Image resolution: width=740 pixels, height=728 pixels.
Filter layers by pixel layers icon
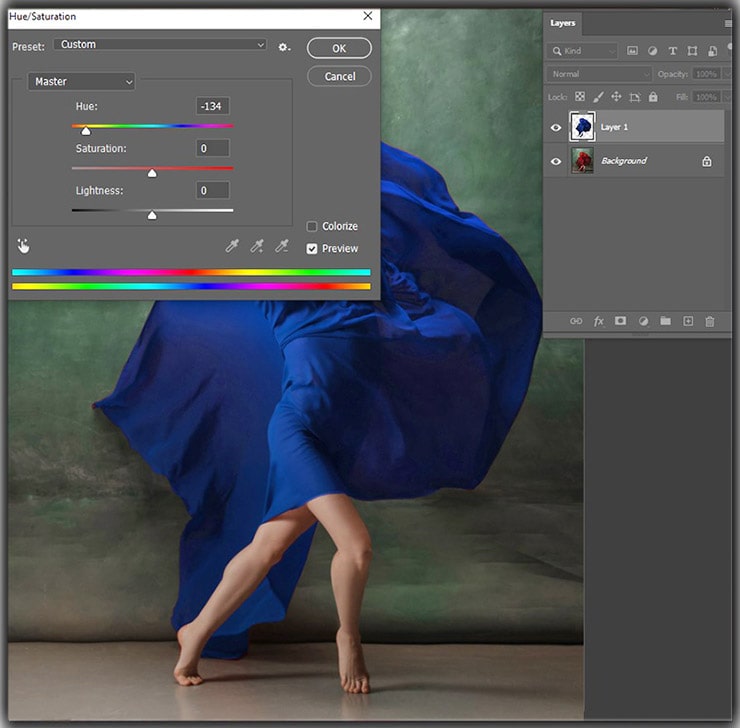point(632,50)
